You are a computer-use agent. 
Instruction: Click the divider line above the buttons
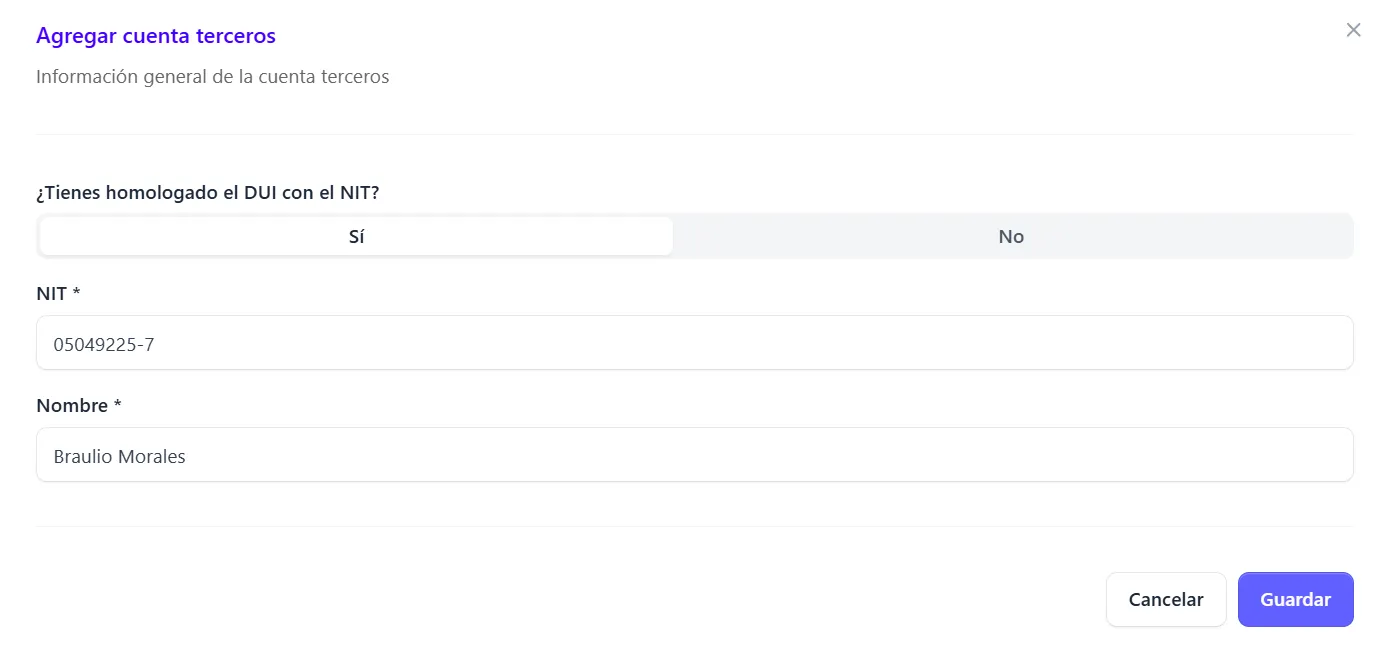pos(694,526)
